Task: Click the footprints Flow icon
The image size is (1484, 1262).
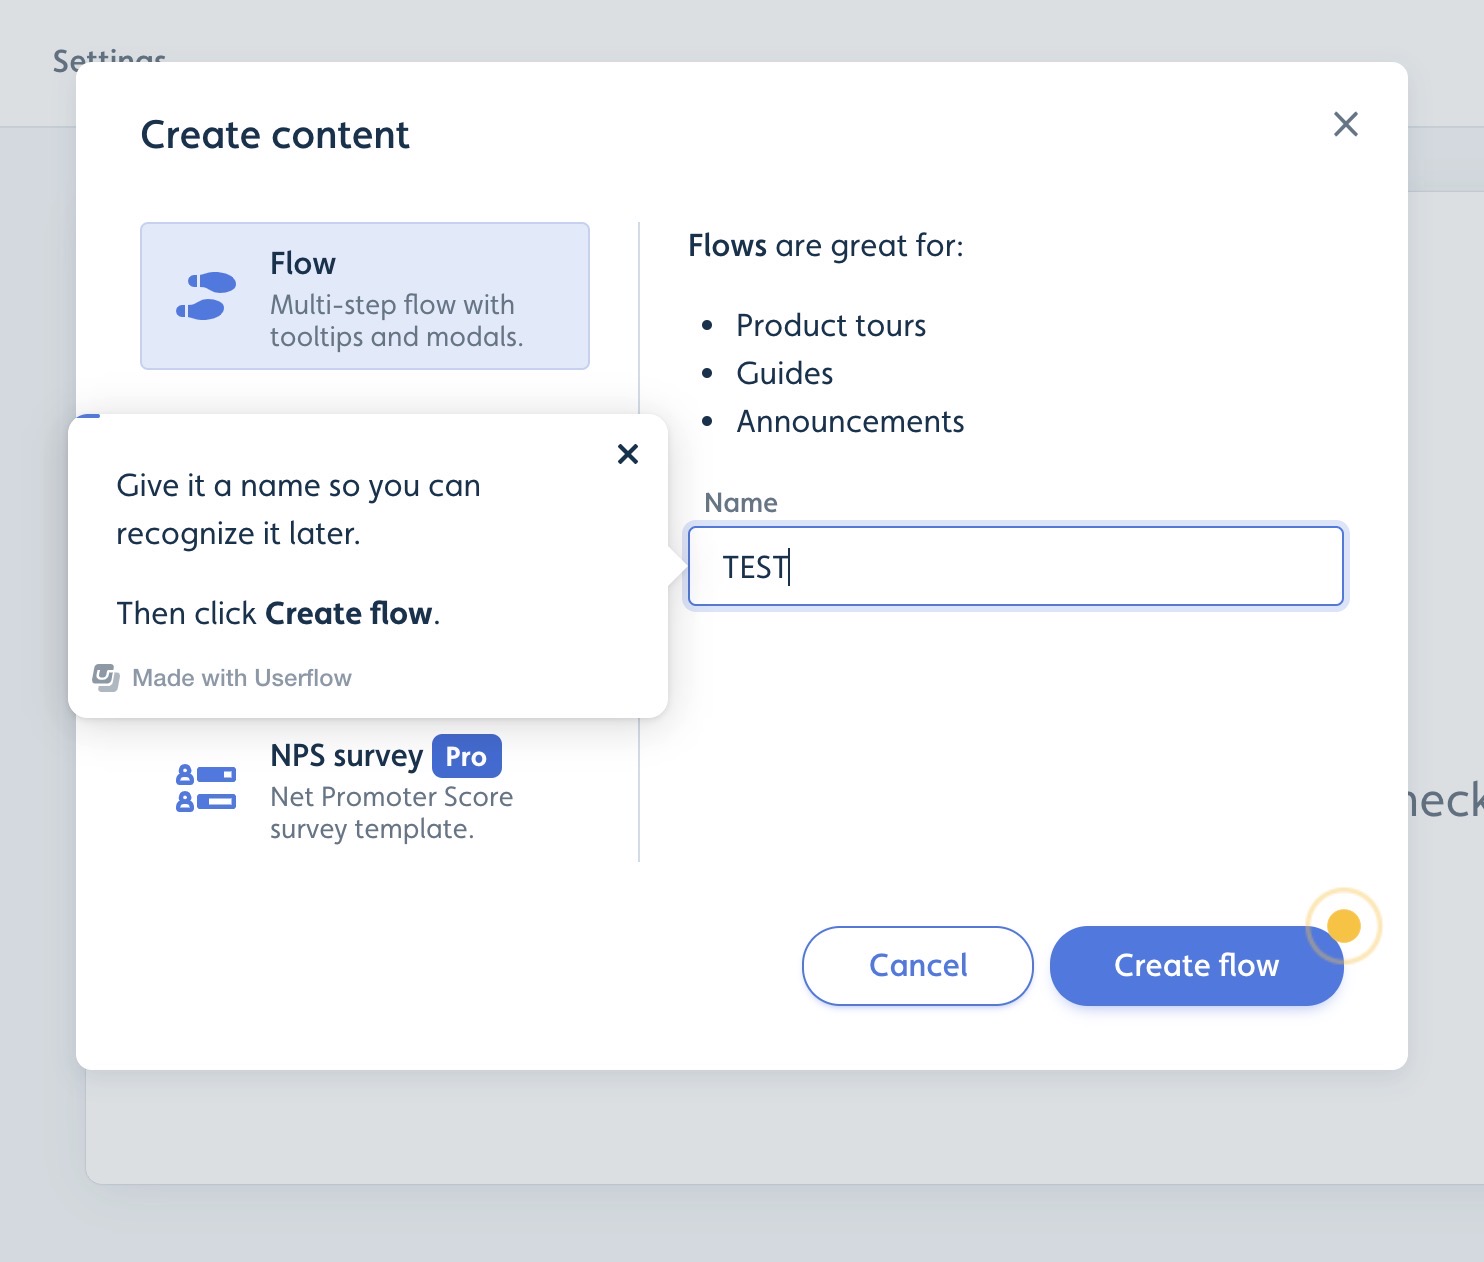Action: click(207, 294)
